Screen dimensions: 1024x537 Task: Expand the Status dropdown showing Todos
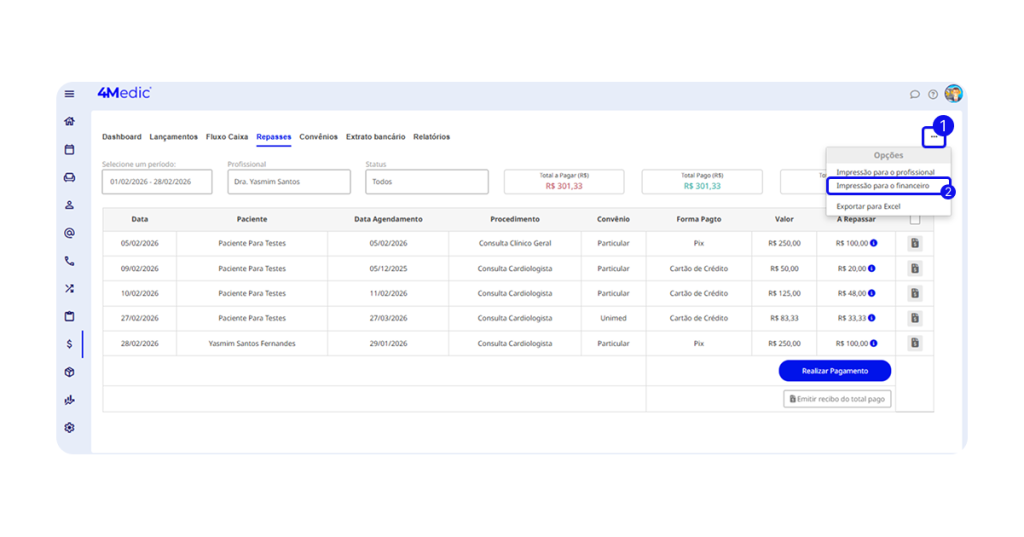point(426,182)
